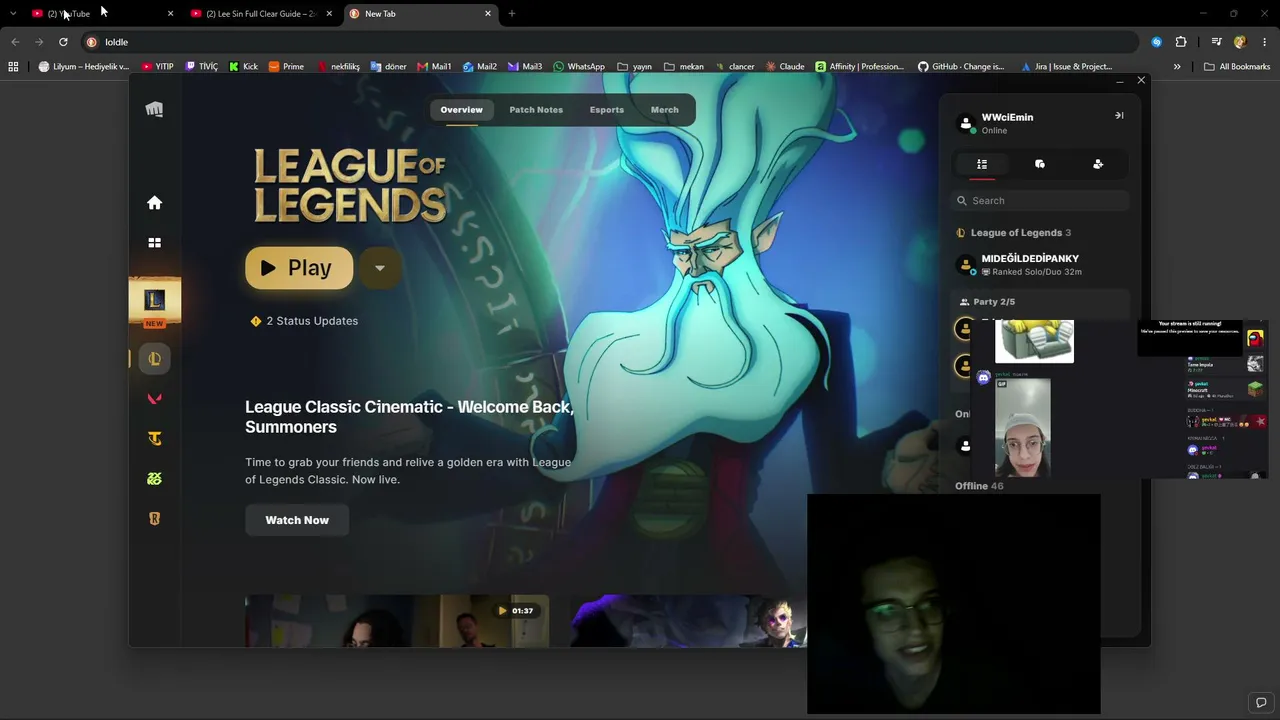The width and height of the screenshot is (1280, 720).
Task: Open the friends list view icon
Action: coord(982,164)
